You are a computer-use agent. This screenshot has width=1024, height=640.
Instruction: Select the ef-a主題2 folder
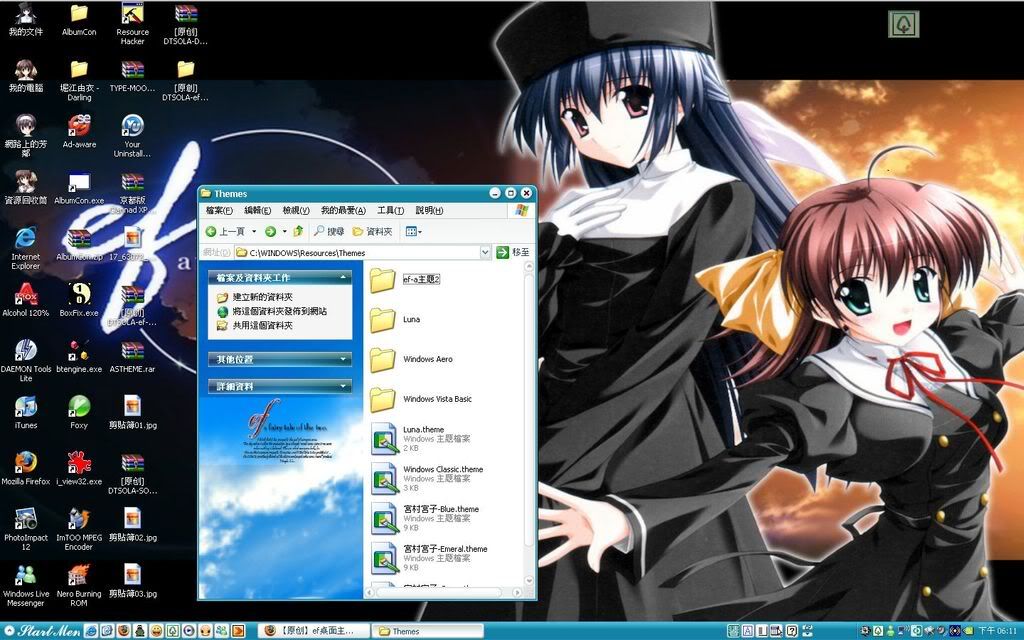[x=405, y=280]
